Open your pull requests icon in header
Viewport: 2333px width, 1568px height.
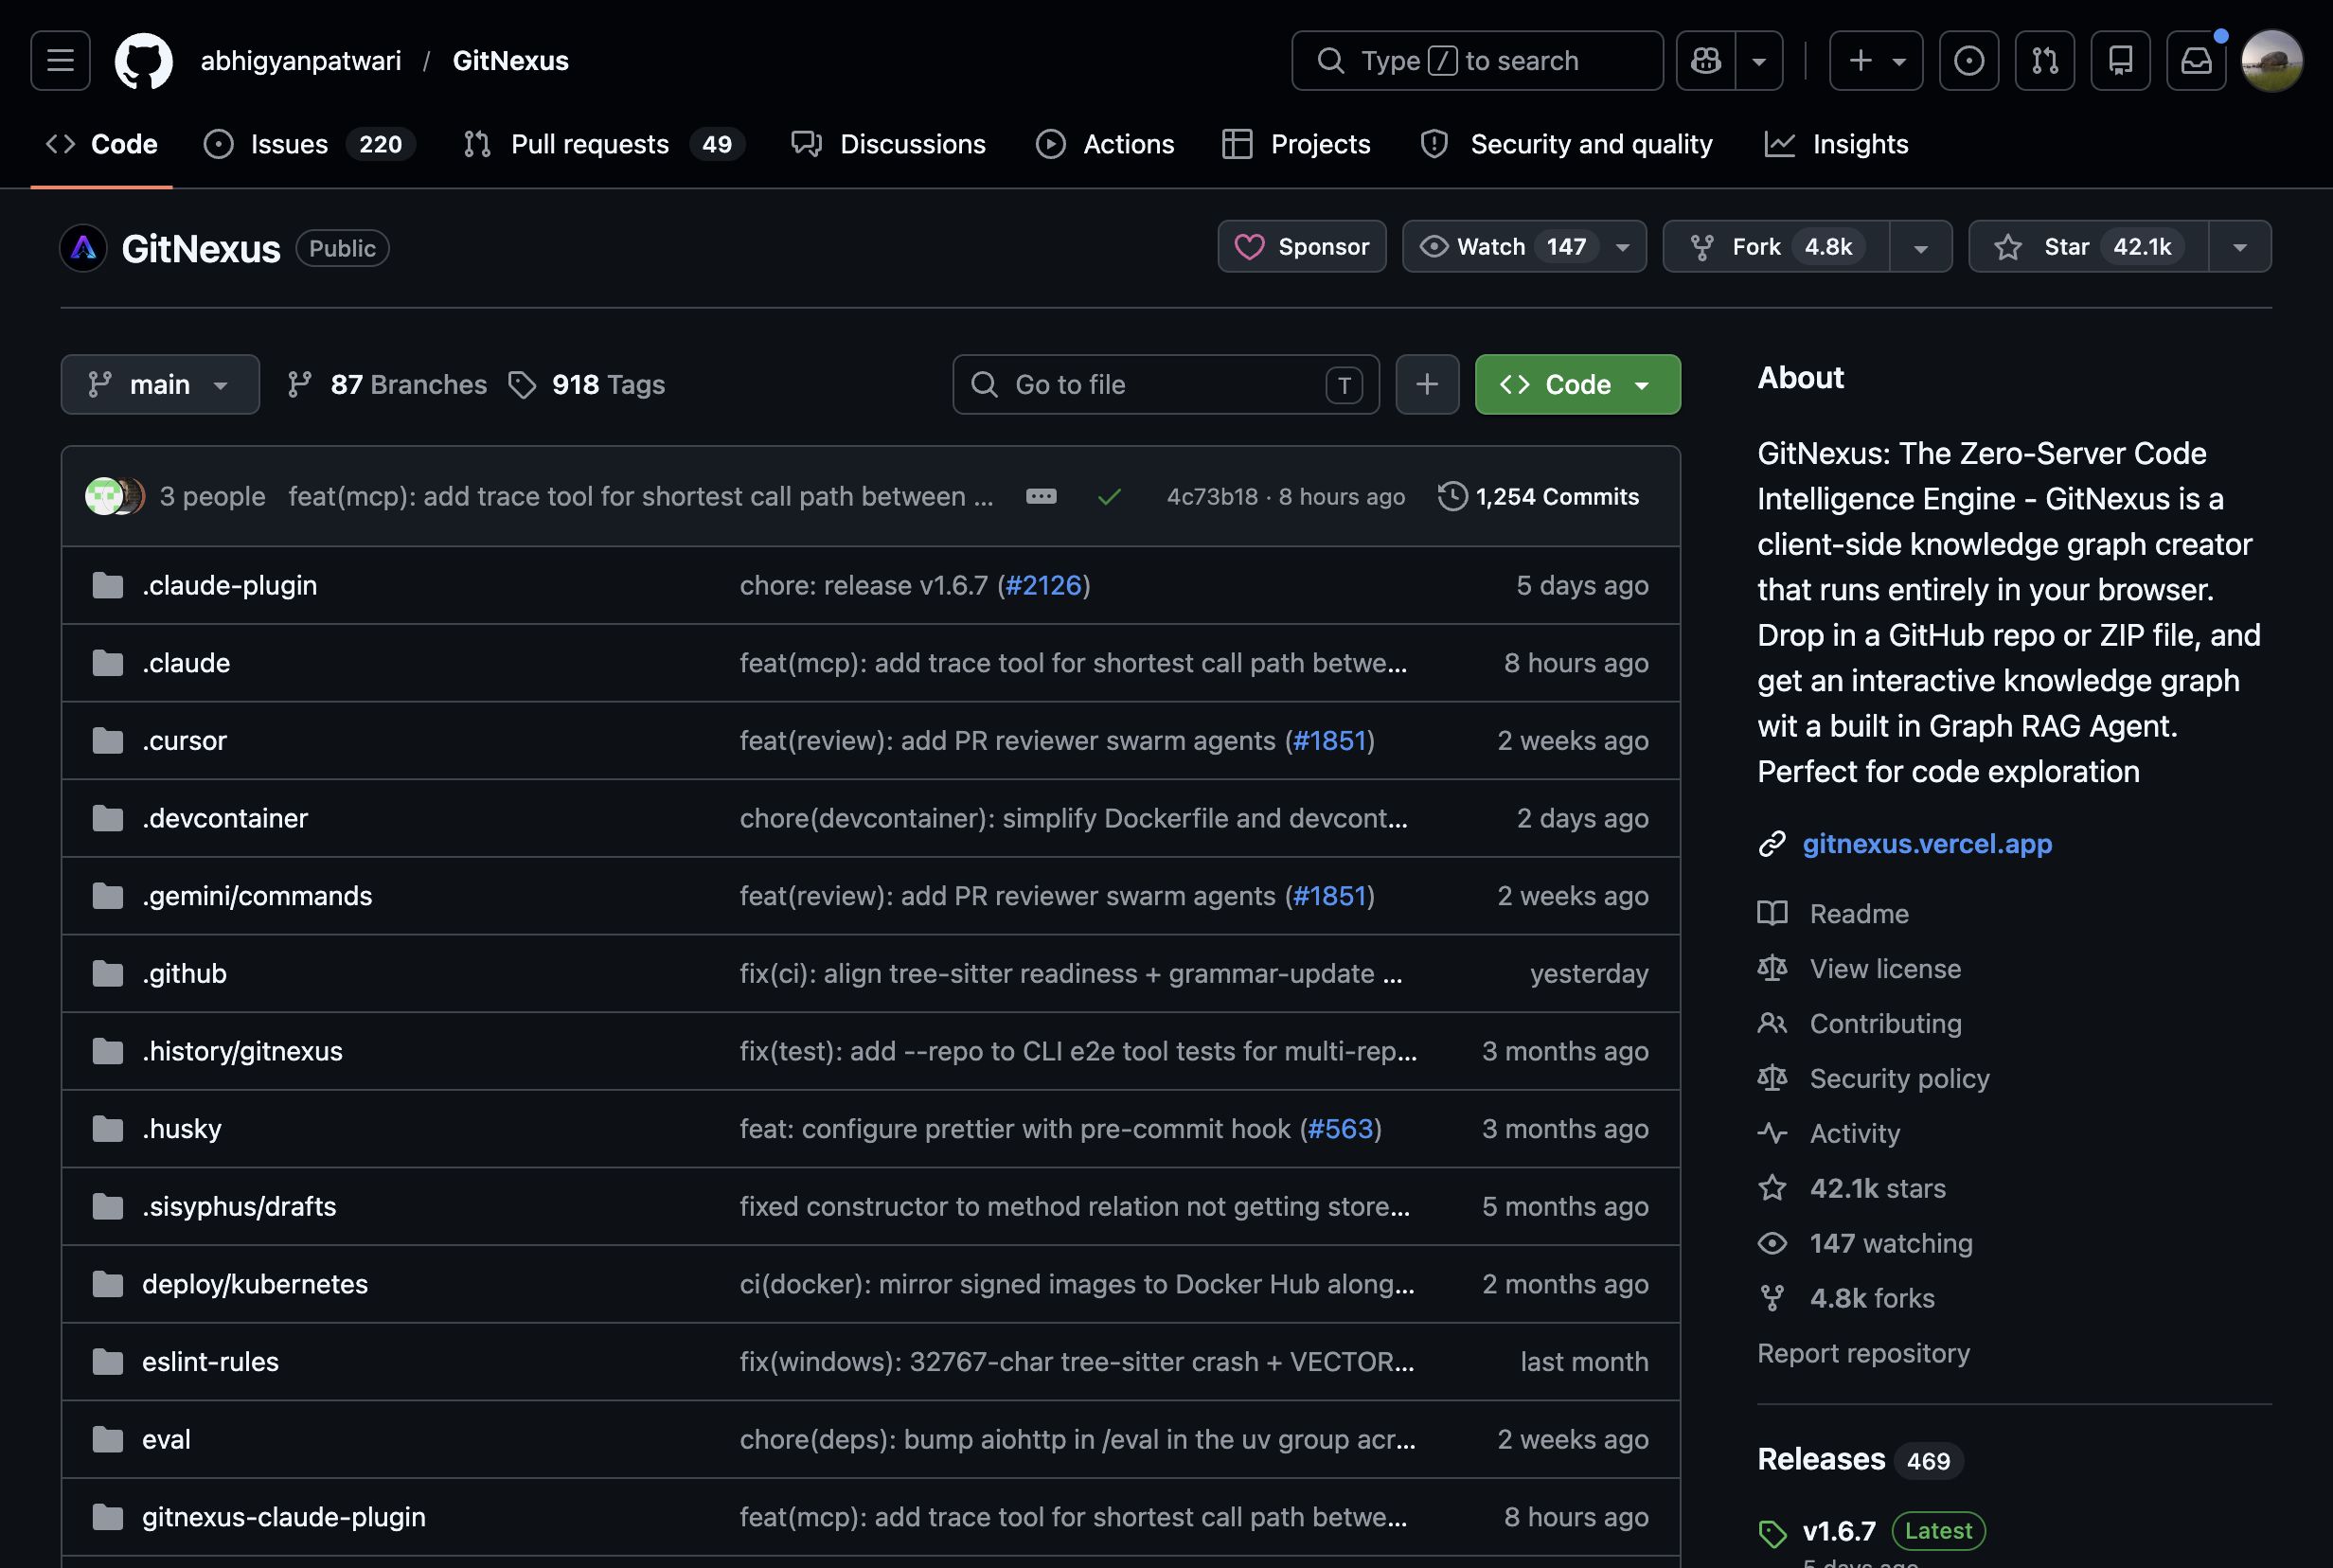2045,61
